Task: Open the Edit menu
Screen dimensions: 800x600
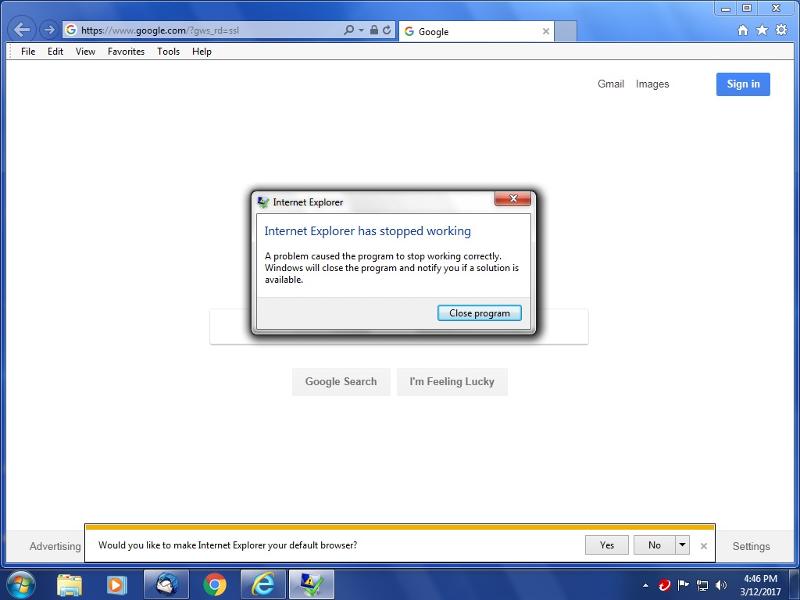Action: pos(55,52)
